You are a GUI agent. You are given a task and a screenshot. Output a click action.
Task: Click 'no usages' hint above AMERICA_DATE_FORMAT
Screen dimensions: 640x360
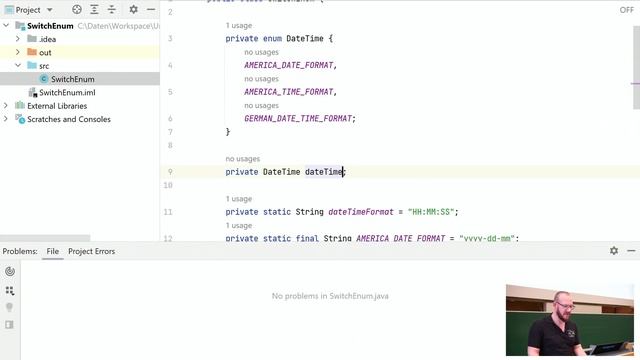(x=261, y=52)
